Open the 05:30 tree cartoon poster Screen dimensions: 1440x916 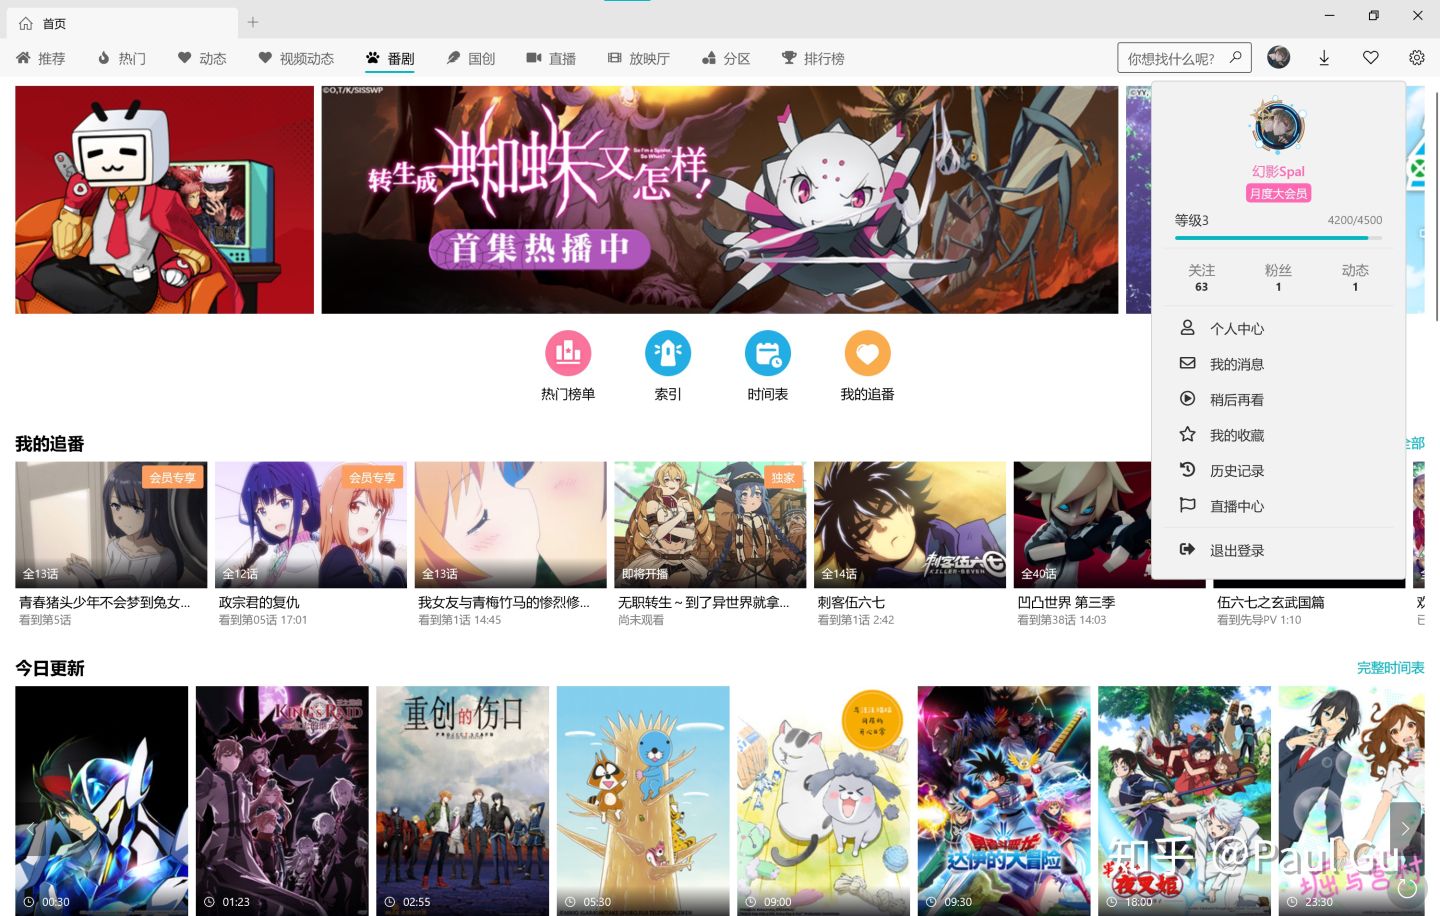click(x=643, y=800)
